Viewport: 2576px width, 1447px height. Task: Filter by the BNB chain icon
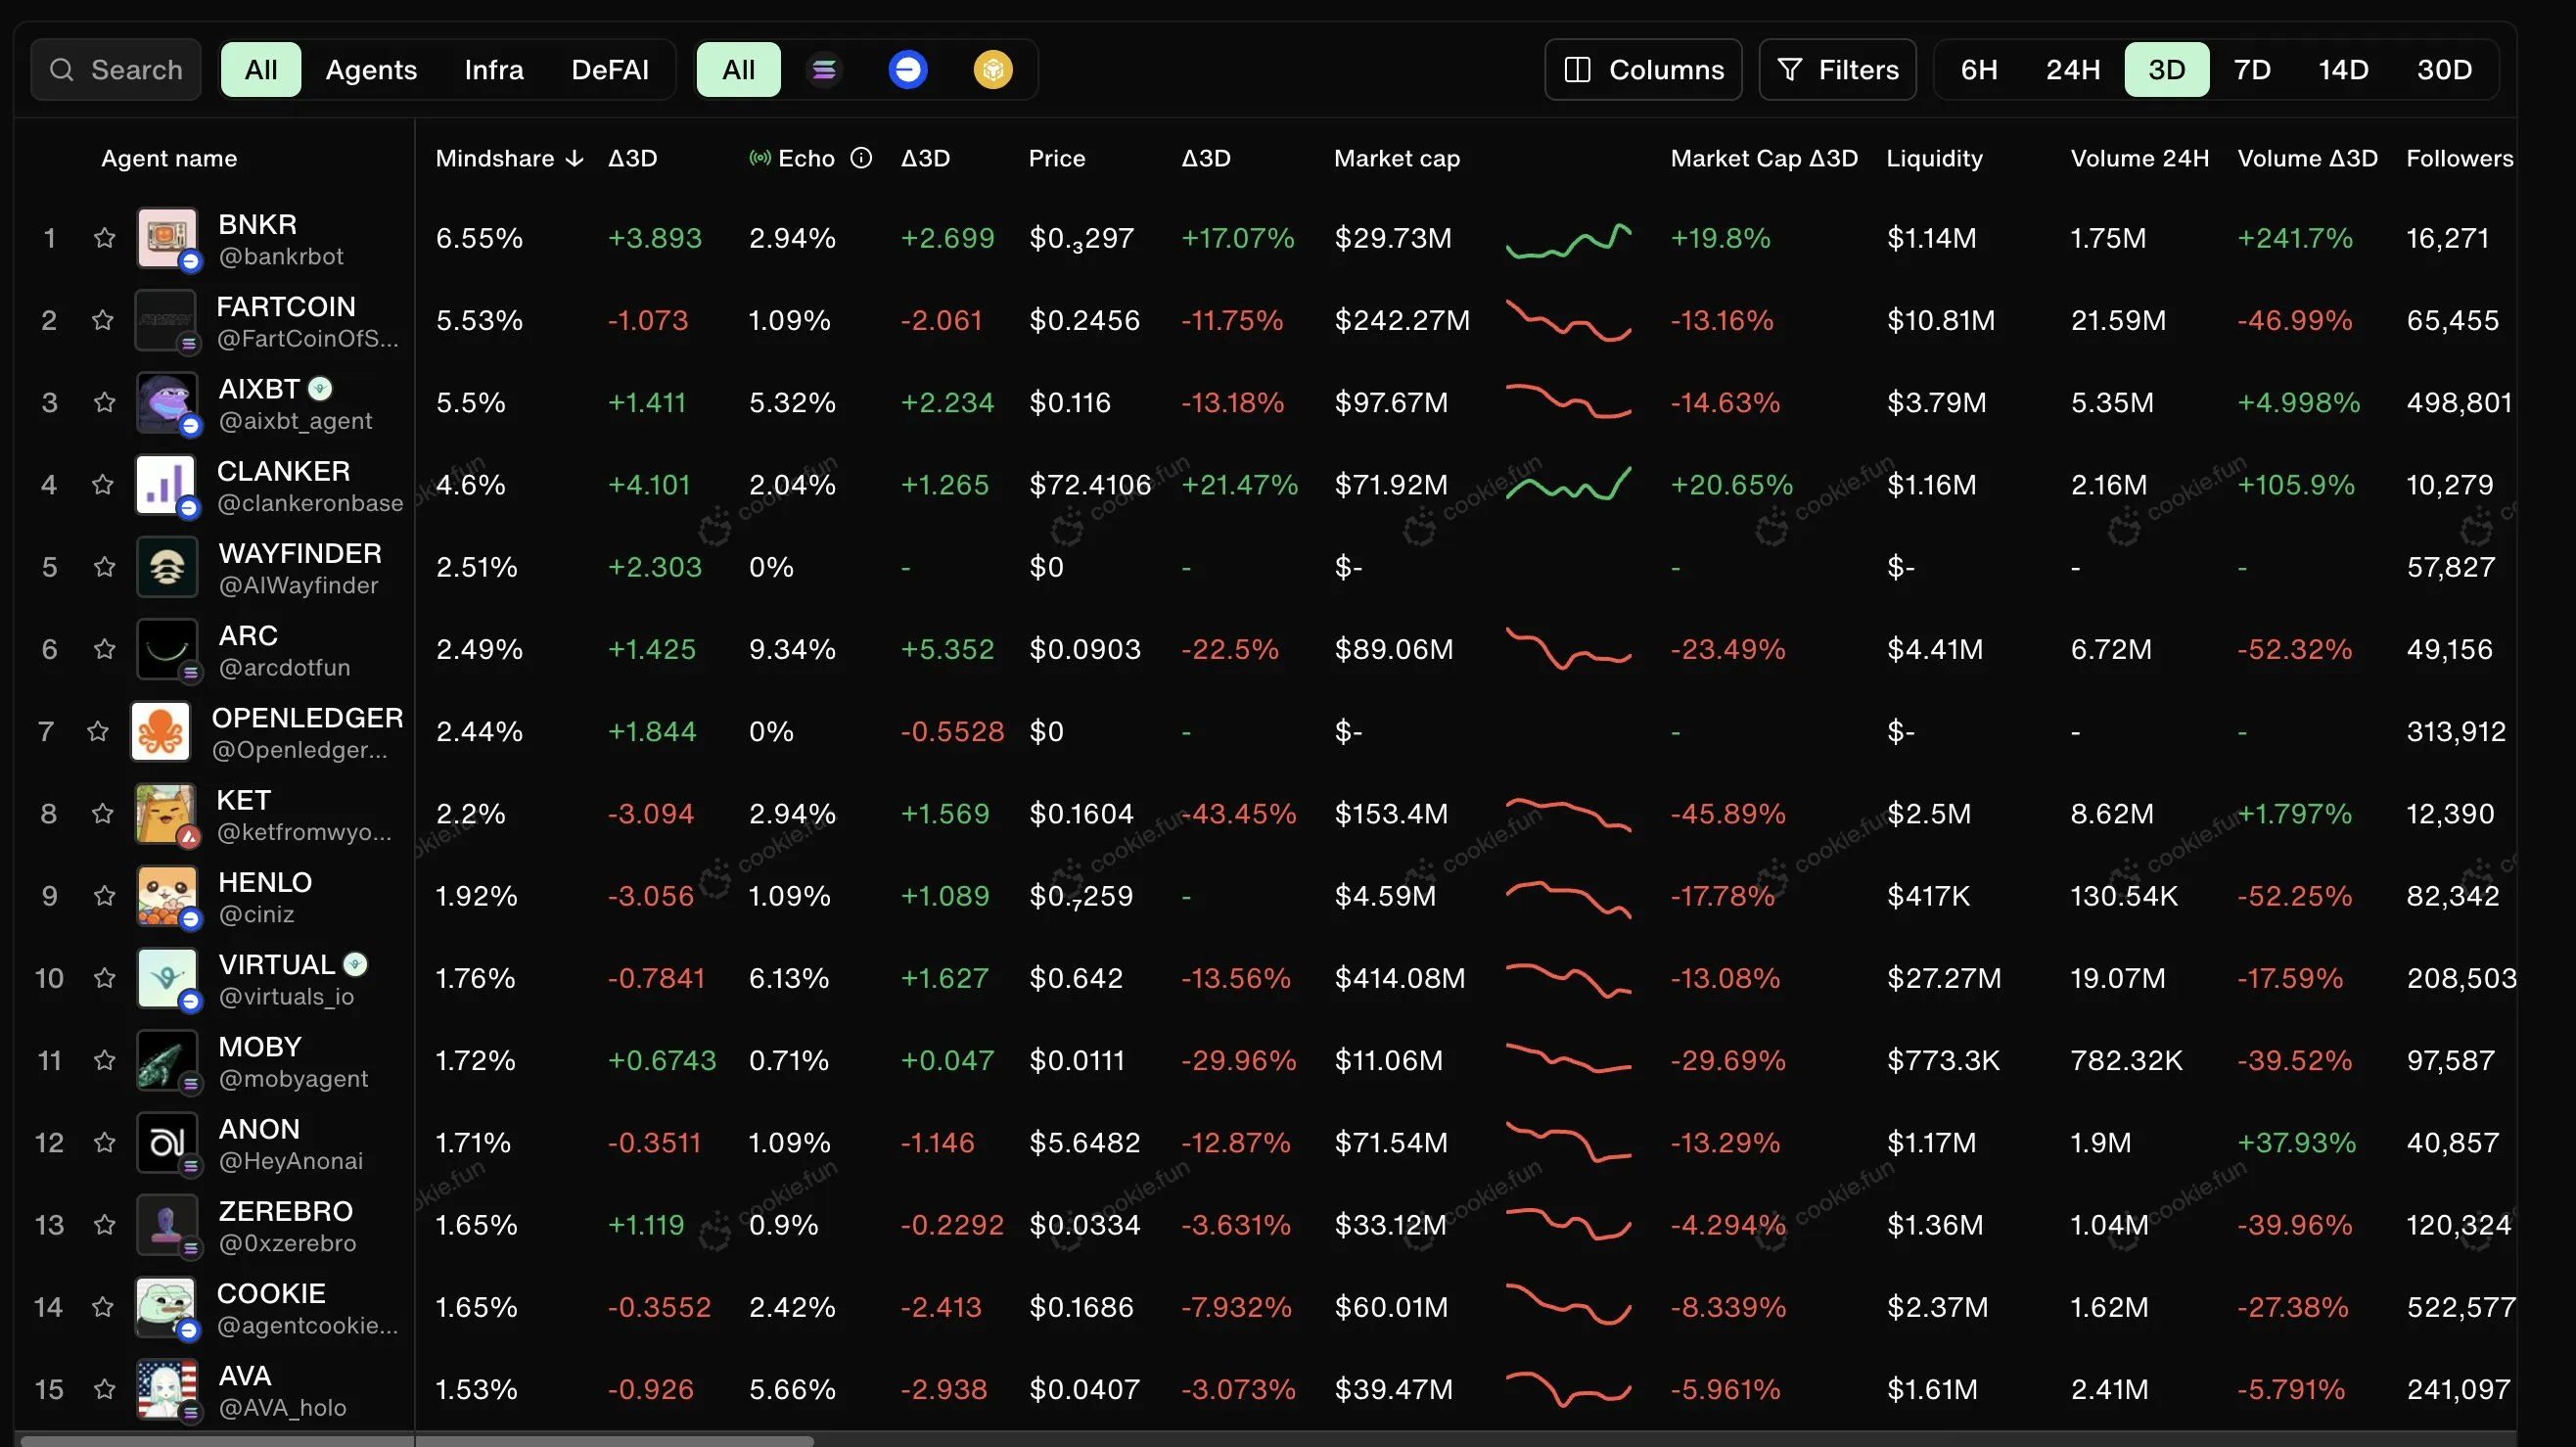click(x=993, y=70)
